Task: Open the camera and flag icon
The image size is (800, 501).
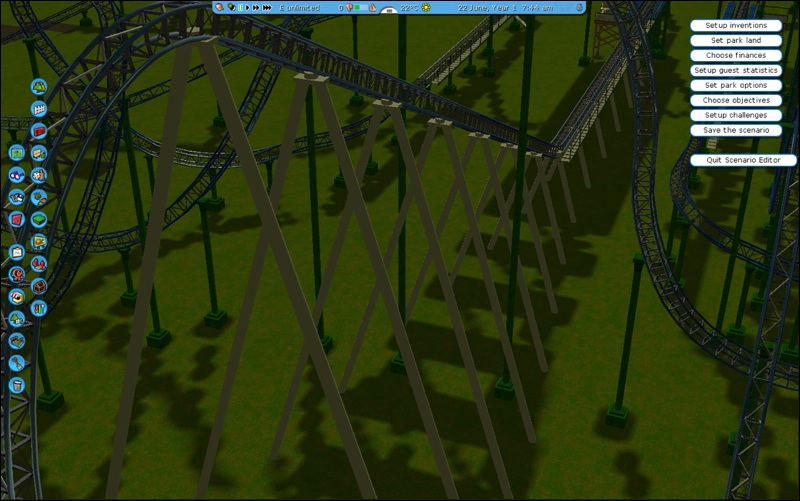Action: coord(17,197)
